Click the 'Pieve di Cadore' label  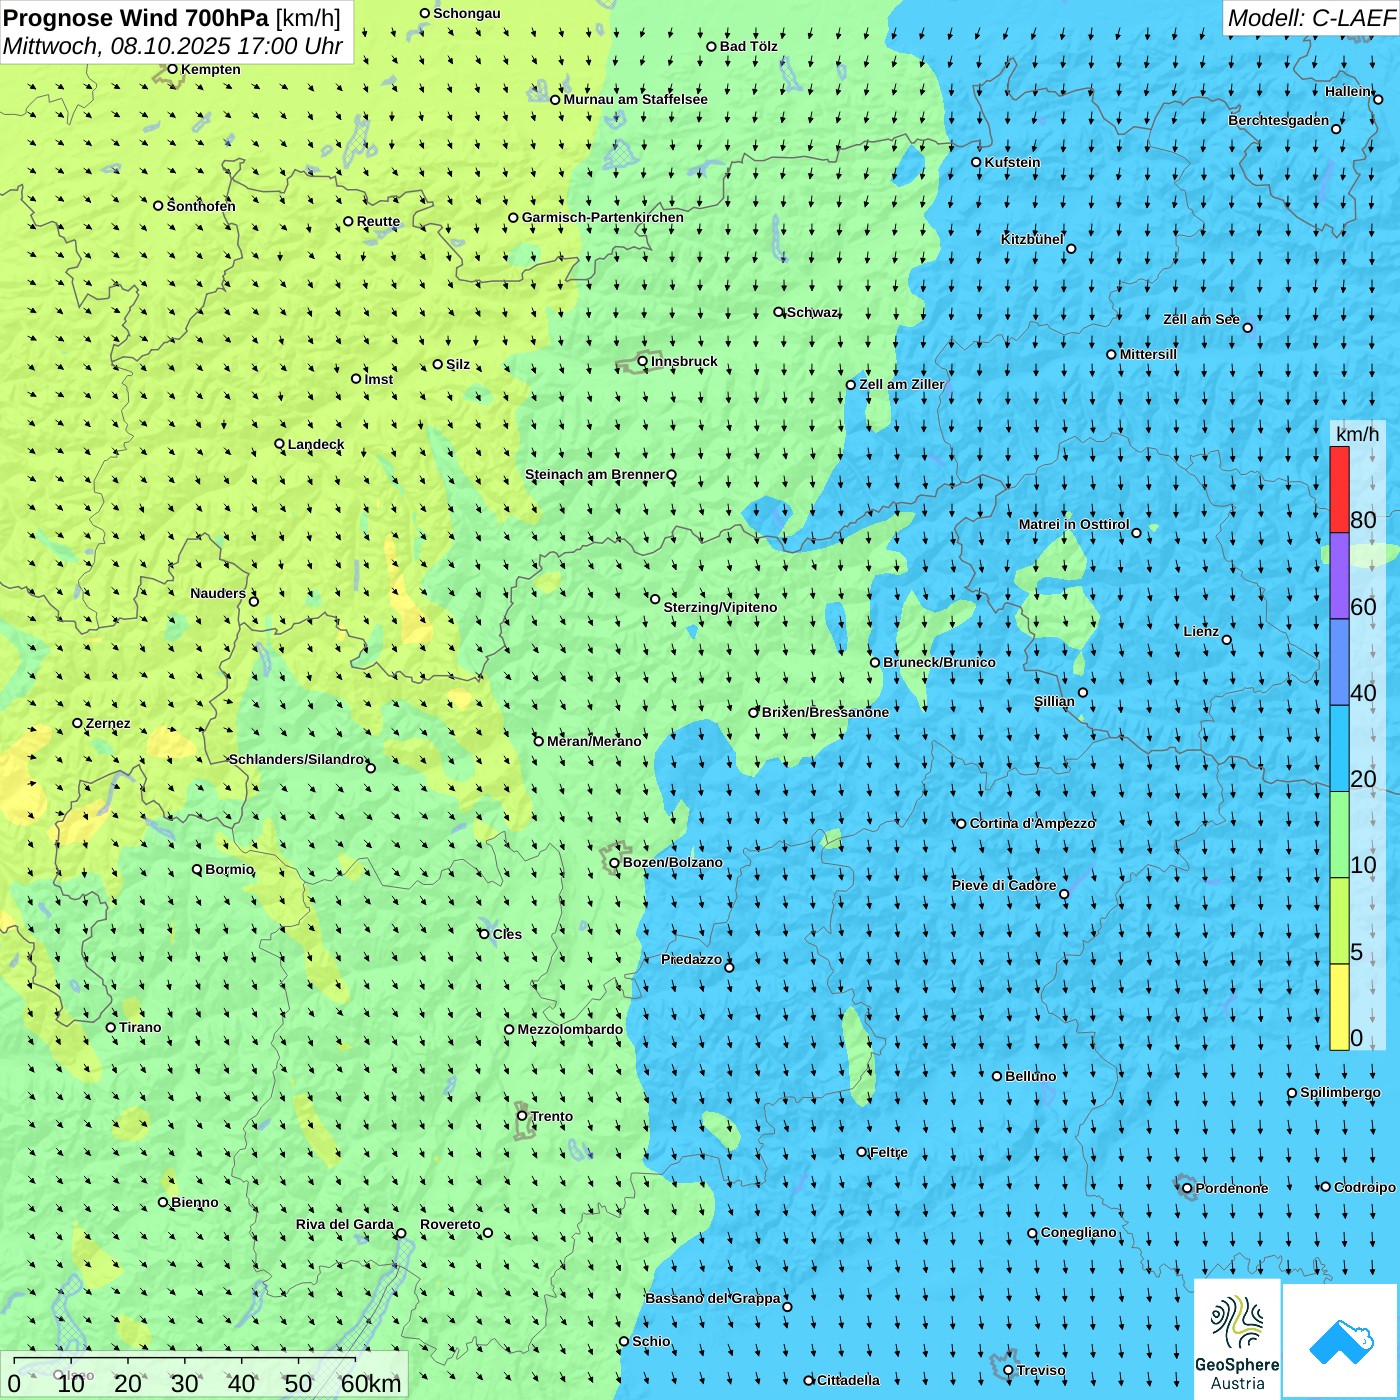(1004, 885)
